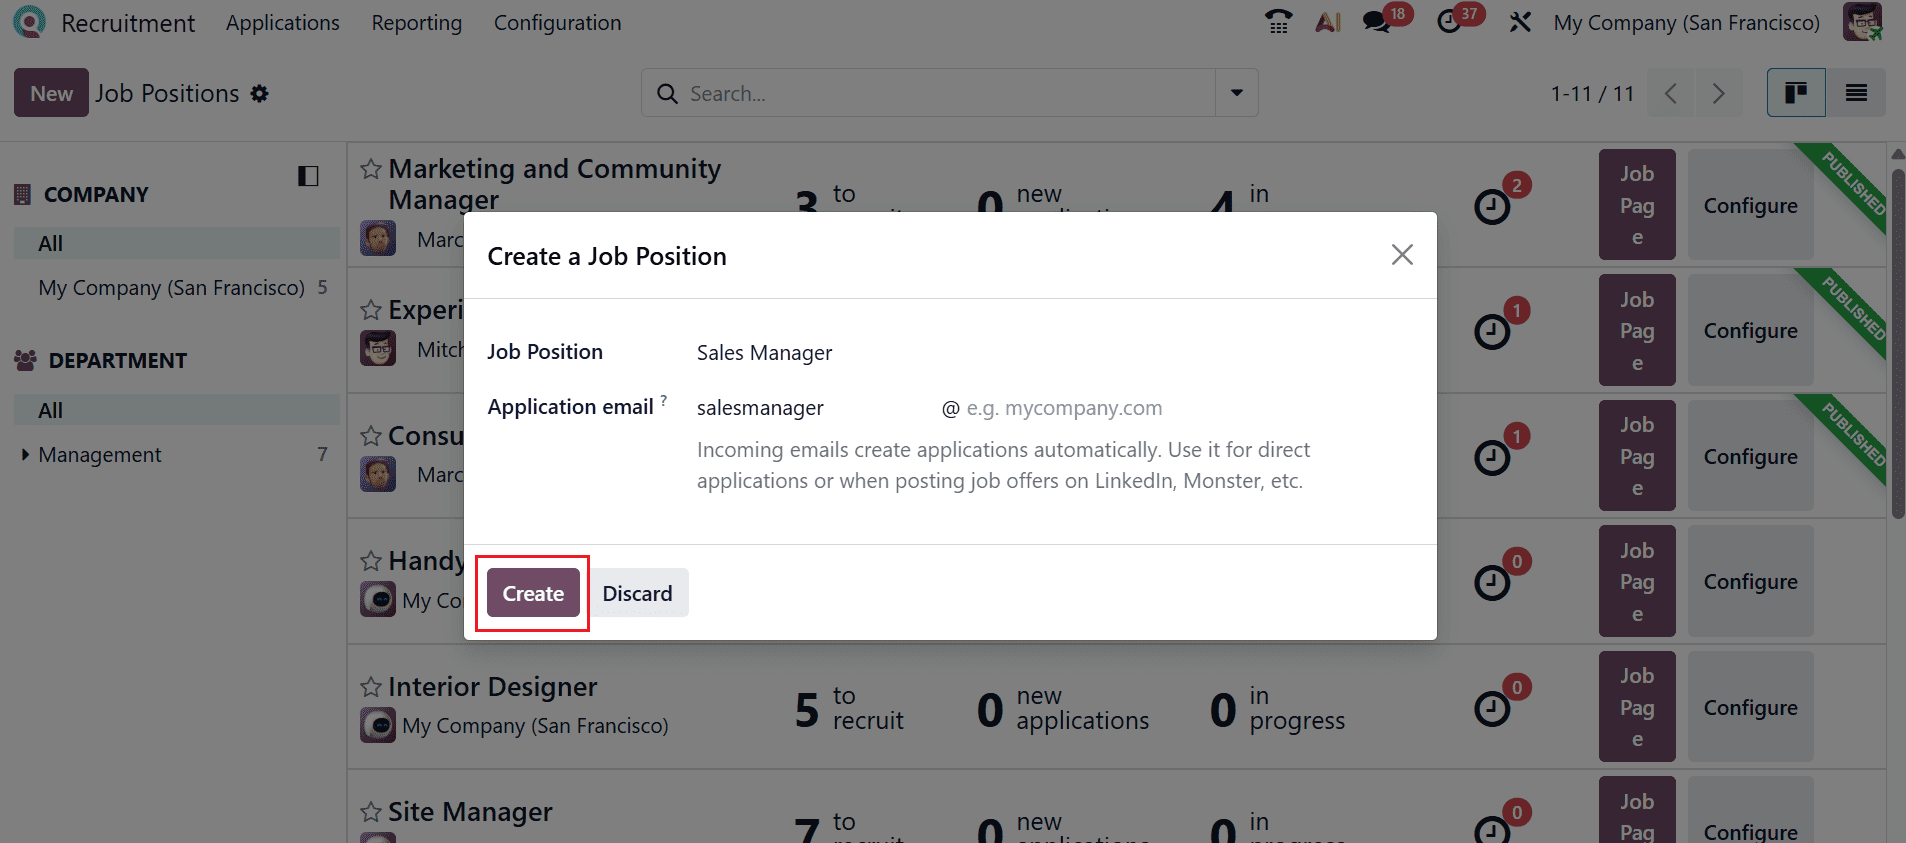Star the Site Manager job position

[x=370, y=811]
